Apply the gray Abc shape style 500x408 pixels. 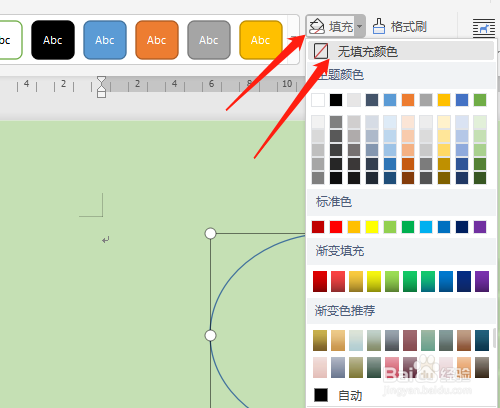point(209,40)
